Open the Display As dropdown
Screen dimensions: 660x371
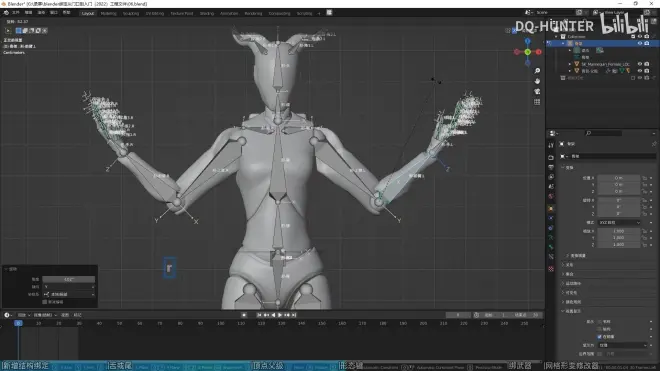(x=622, y=345)
